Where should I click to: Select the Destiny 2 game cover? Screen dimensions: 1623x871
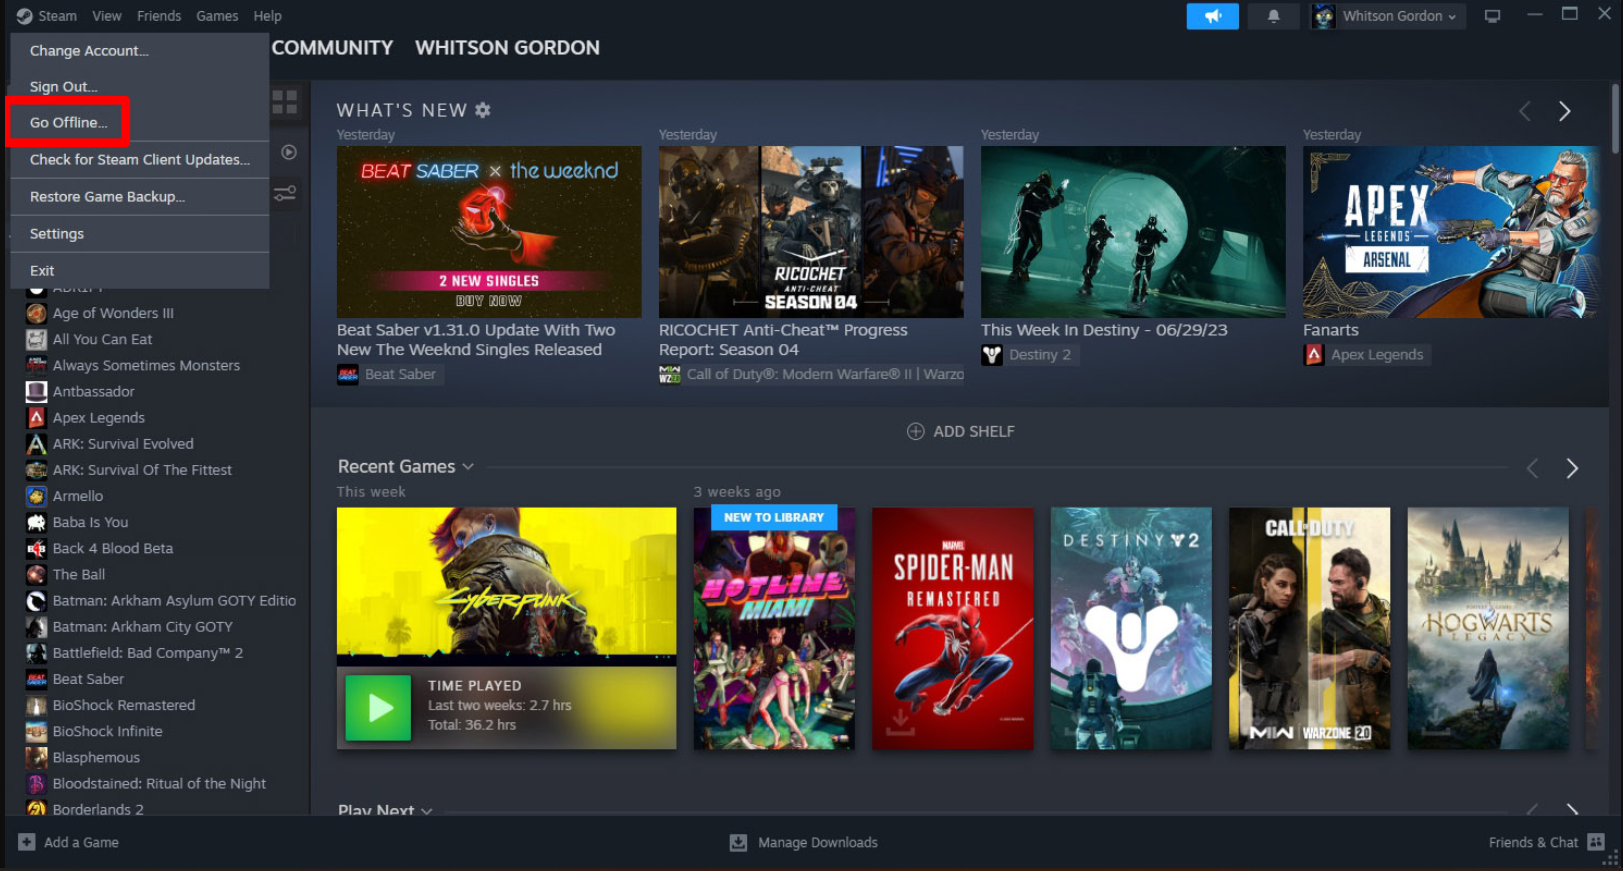pos(1131,628)
